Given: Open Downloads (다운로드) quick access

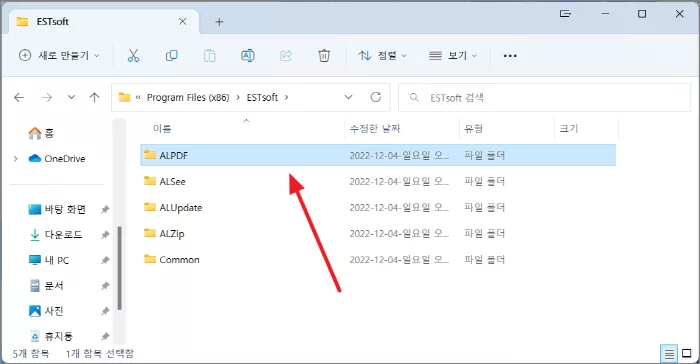Looking at the screenshot, I should click(55, 234).
